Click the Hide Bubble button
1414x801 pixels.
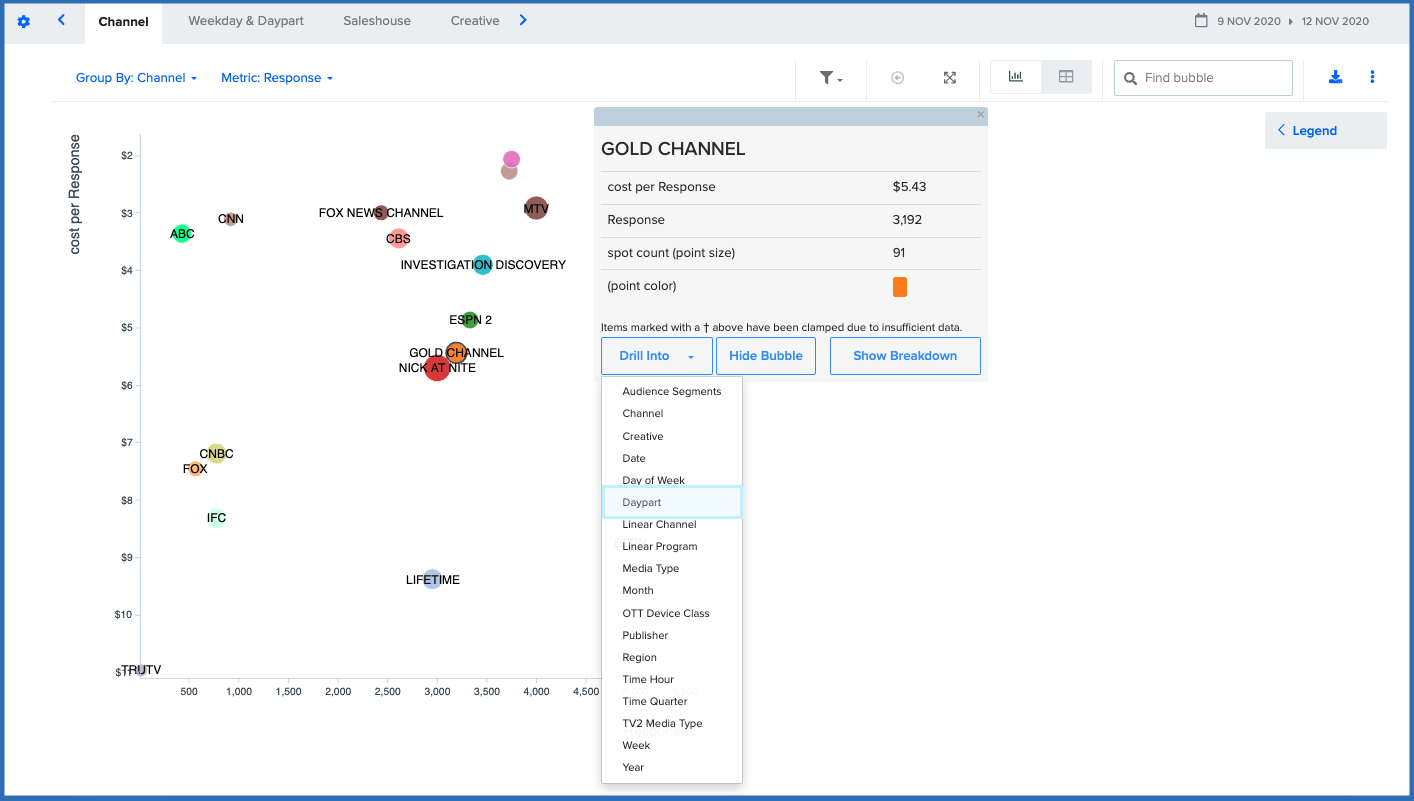pos(766,356)
